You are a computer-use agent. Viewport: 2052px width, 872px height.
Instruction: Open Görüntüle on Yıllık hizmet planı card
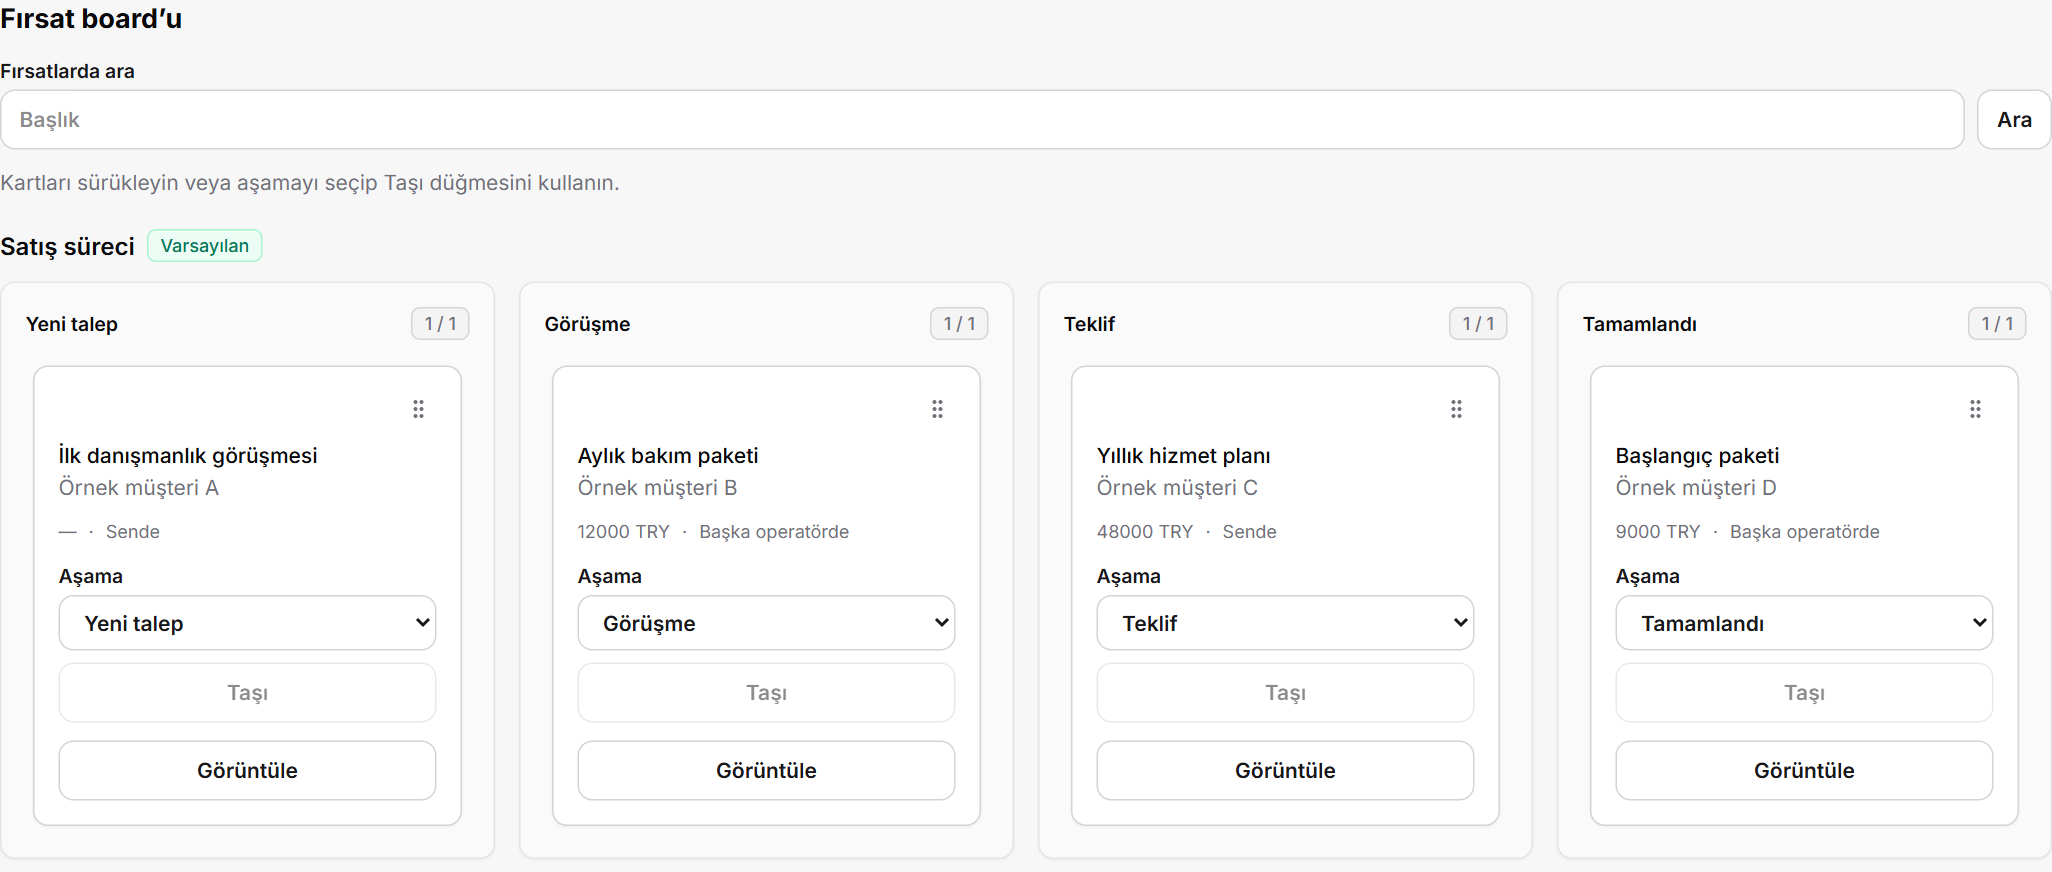pos(1285,770)
